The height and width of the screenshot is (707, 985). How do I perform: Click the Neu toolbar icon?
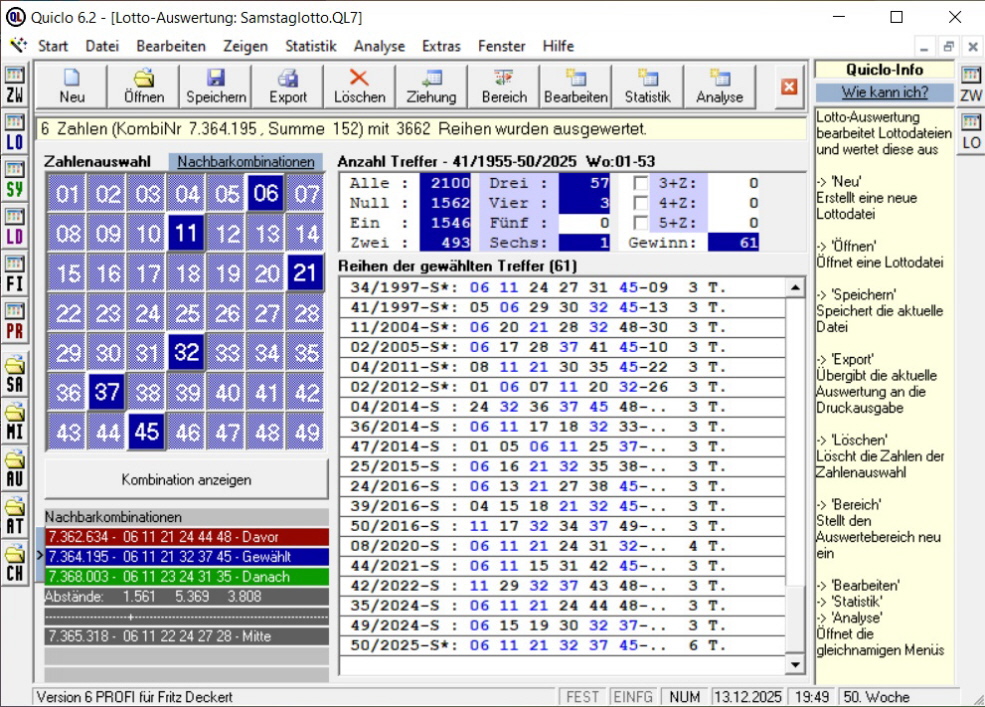click(71, 86)
